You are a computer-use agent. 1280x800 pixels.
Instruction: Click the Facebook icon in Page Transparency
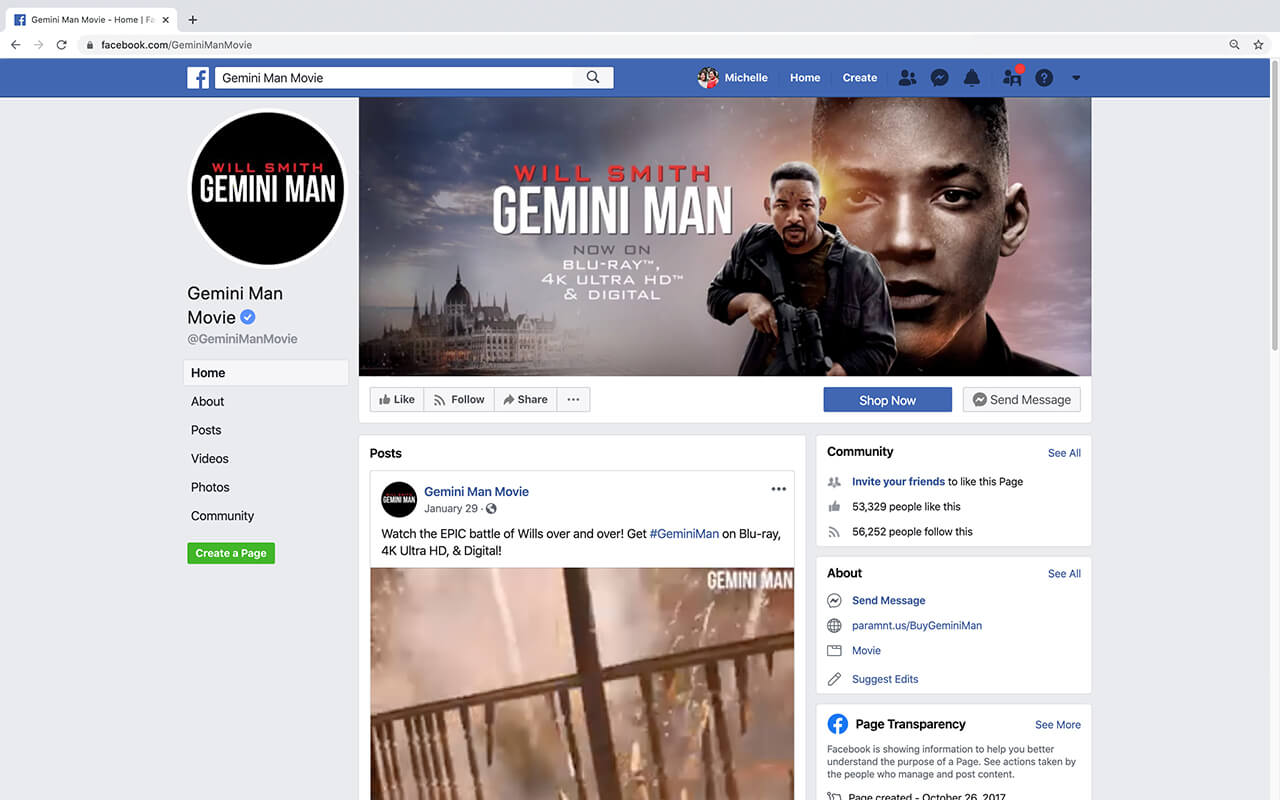(x=837, y=724)
